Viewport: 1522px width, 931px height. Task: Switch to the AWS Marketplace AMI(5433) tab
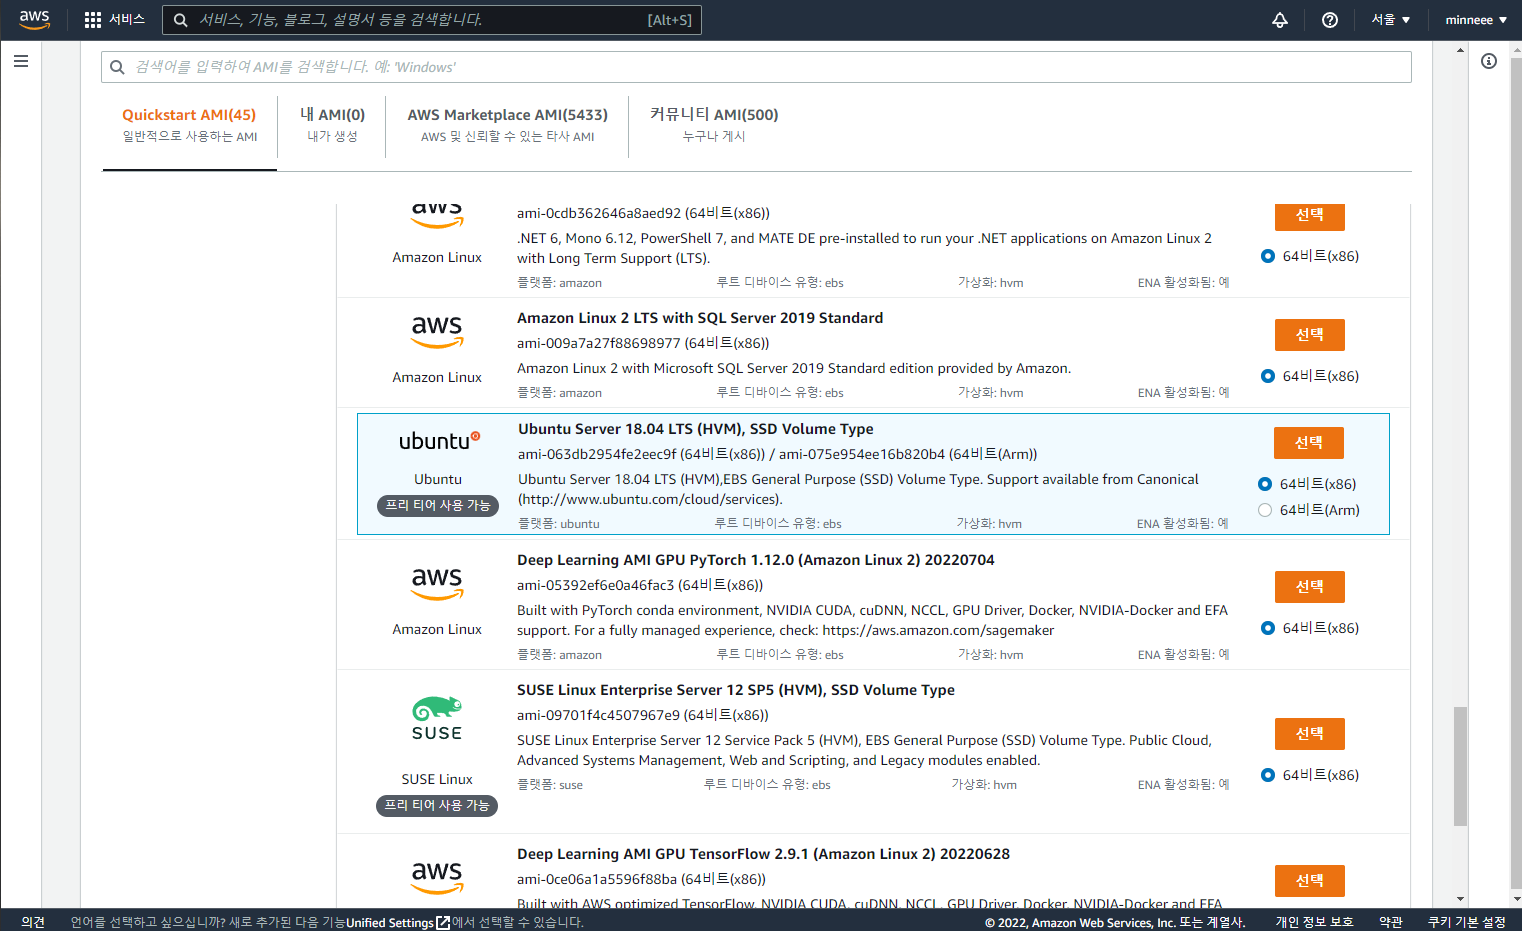(507, 125)
